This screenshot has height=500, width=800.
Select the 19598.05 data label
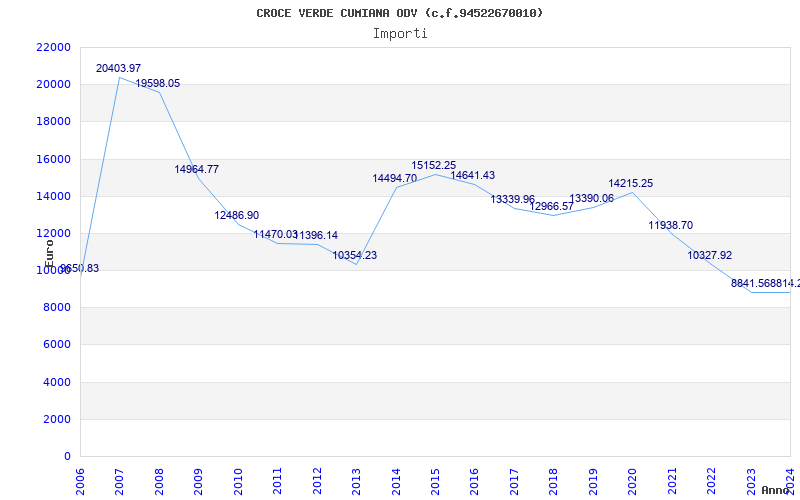[x=158, y=84]
